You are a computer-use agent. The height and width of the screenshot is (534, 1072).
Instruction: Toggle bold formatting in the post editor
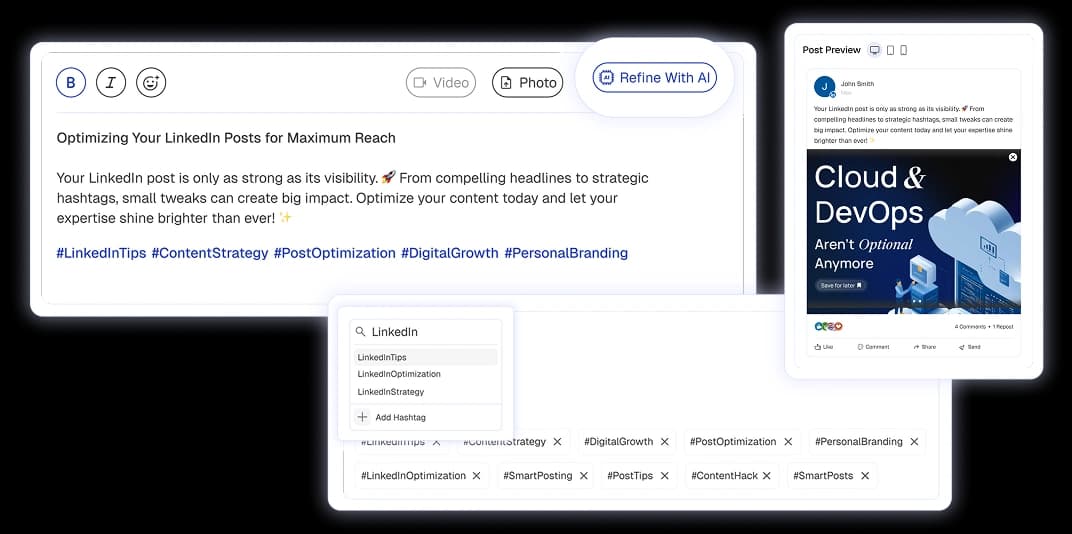click(x=70, y=83)
